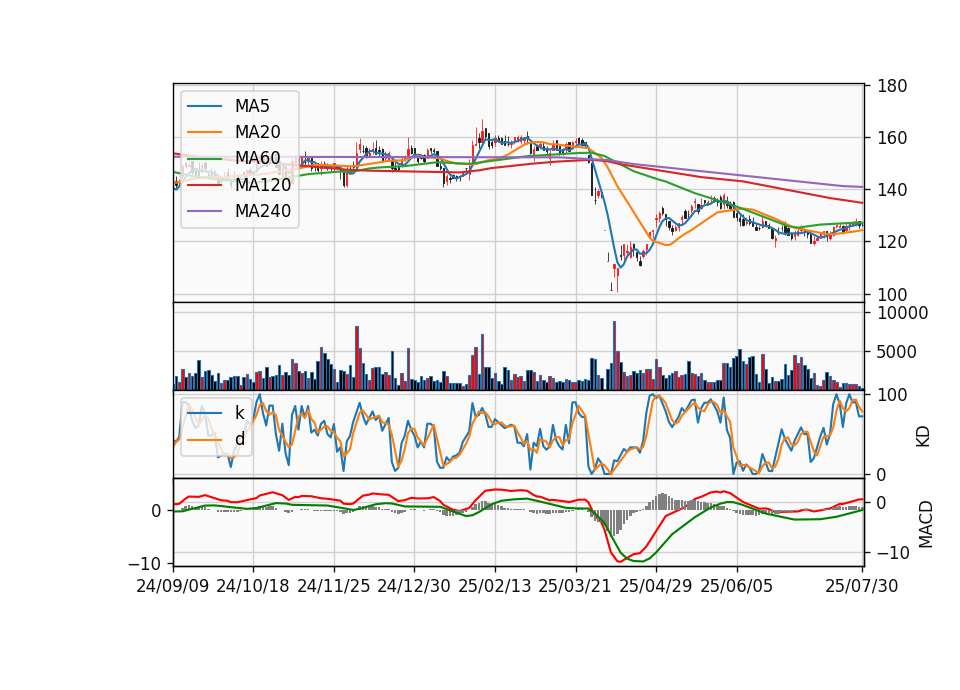Image resolution: width=960 pixels, height=690 pixels.
Task: Click the 140 tick on the price axis
Action: point(891,190)
